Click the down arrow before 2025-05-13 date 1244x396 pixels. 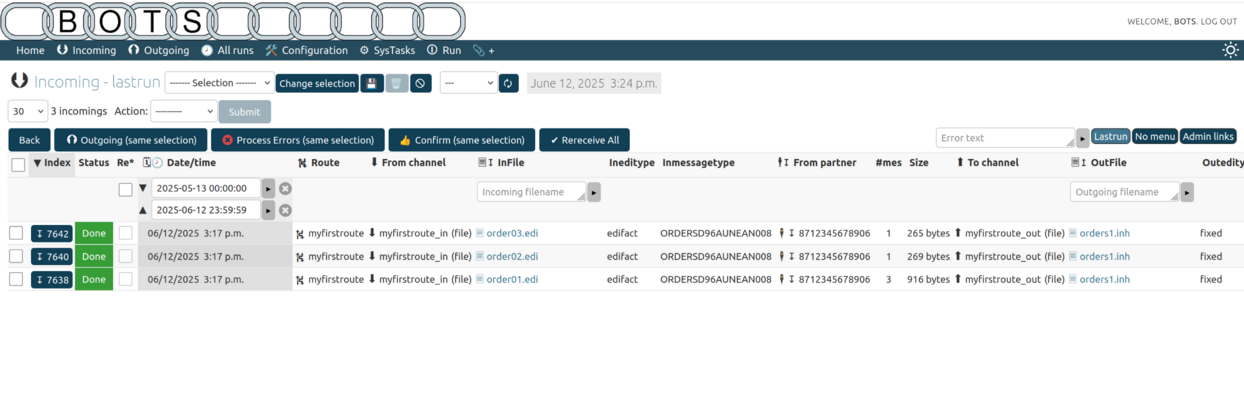[x=142, y=188]
